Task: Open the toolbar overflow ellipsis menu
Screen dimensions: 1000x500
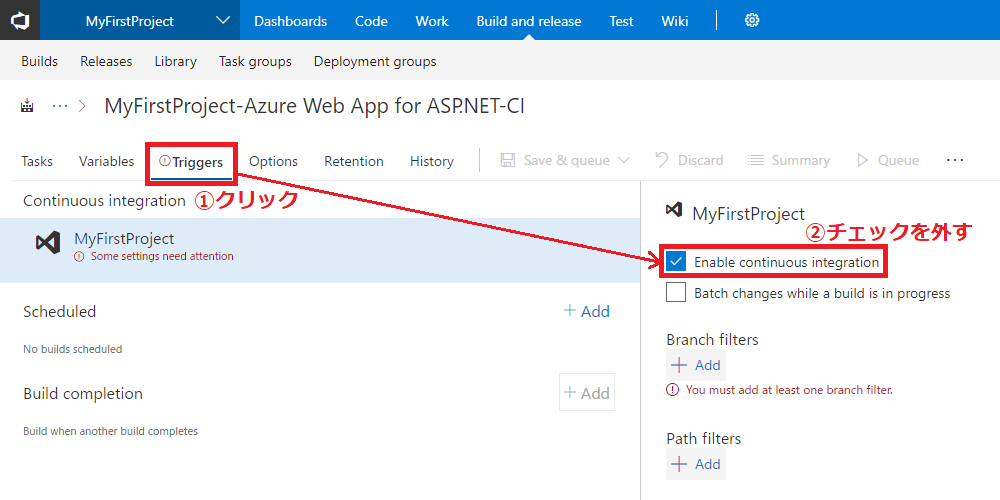Action: [x=955, y=160]
